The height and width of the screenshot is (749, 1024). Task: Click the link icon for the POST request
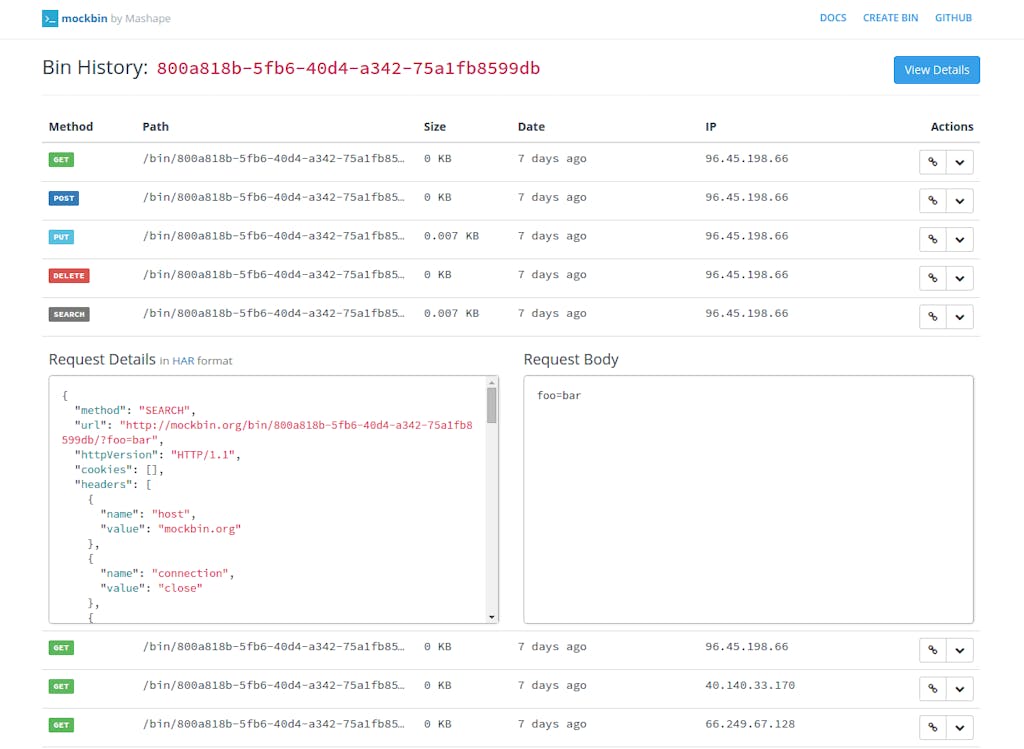932,201
